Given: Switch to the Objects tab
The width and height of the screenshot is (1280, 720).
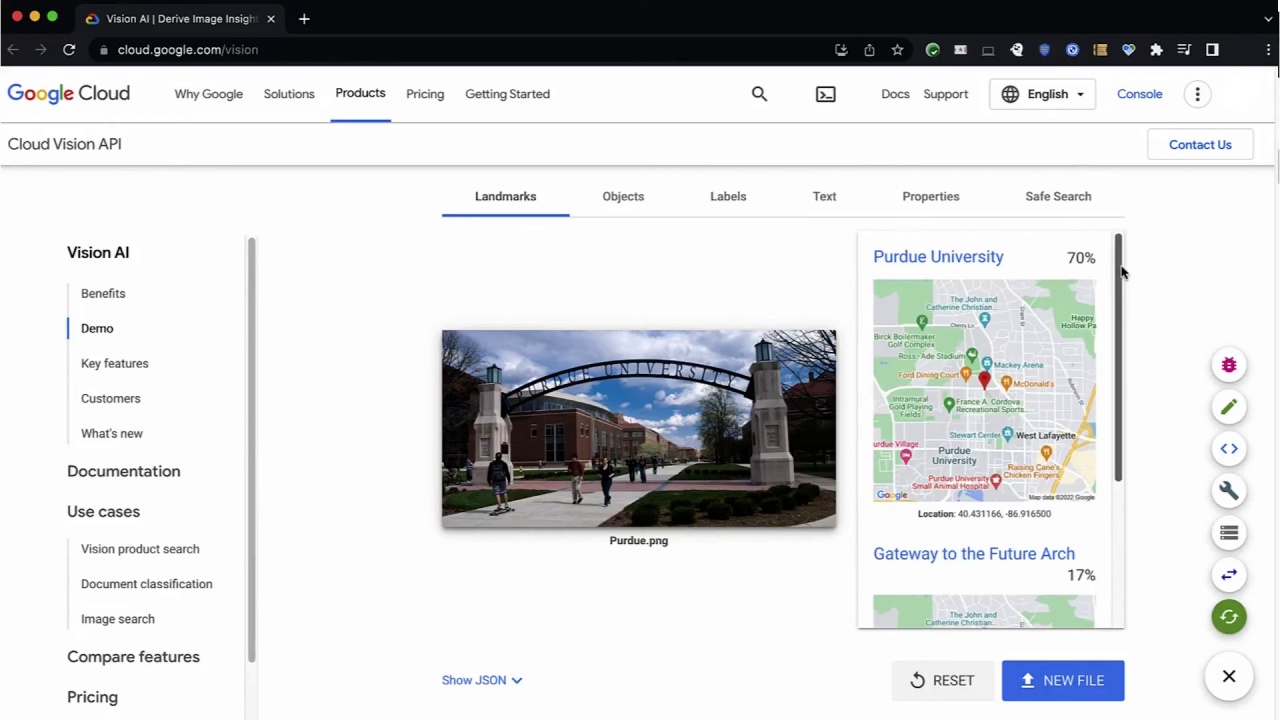Looking at the screenshot, I should pos(623,197).
